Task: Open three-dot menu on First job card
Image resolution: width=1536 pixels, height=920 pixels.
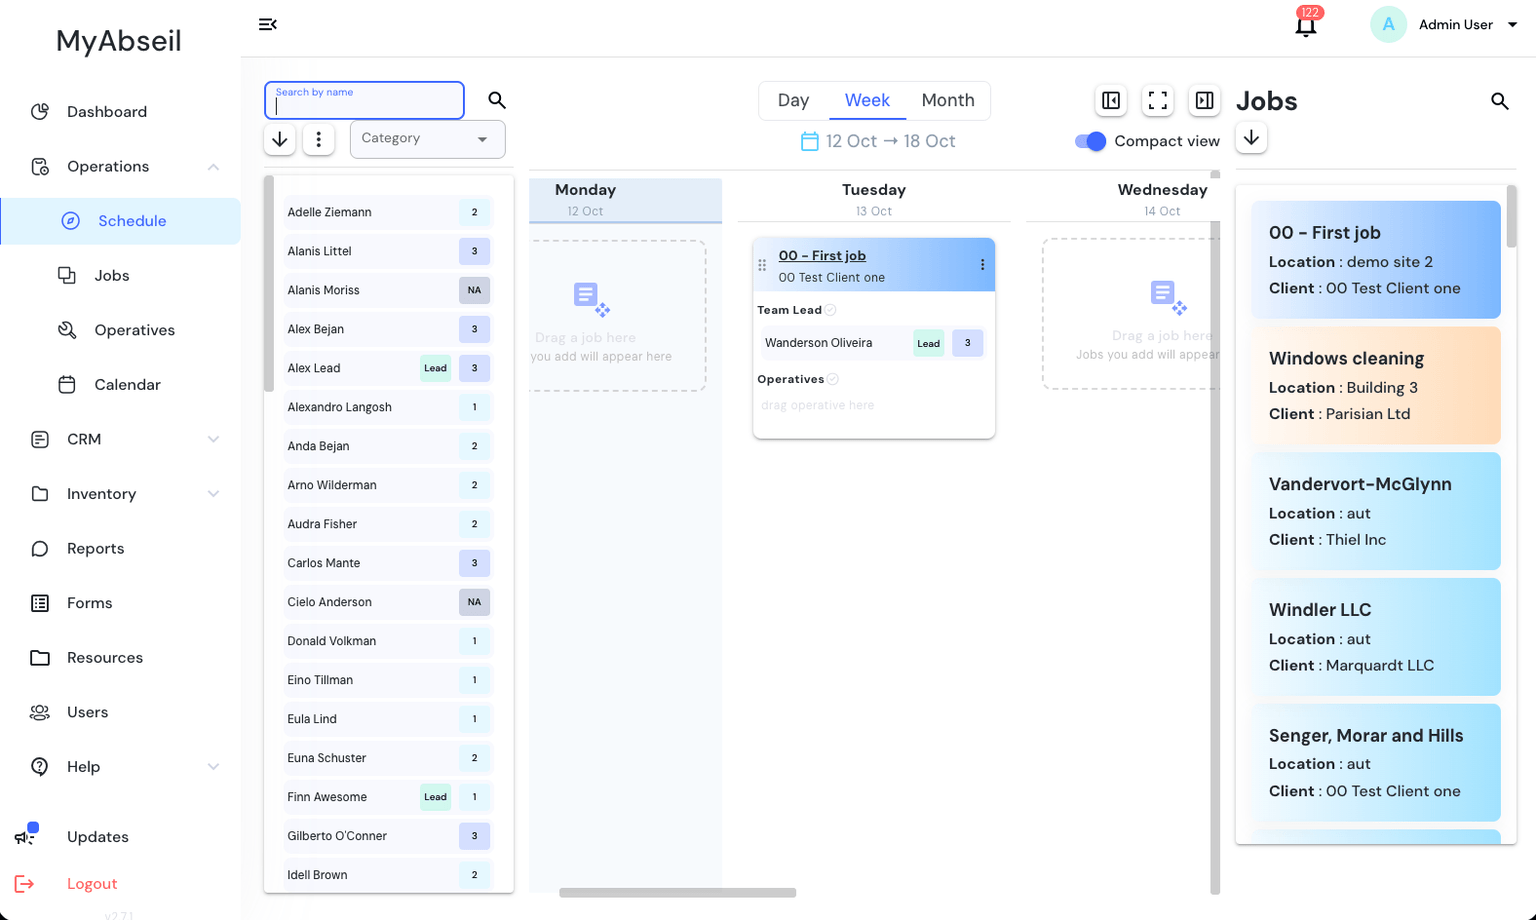Action: [x=983, y=265]
